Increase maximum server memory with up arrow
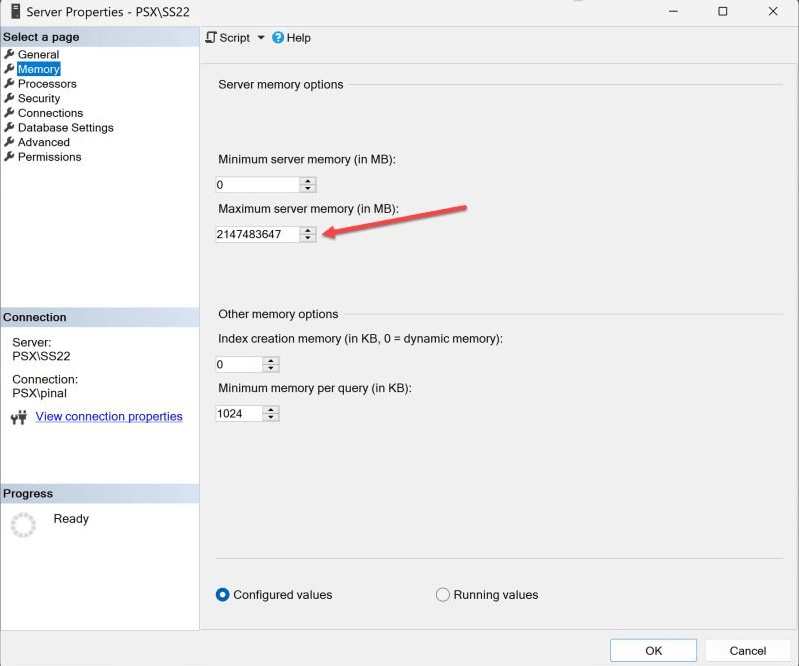Viewport: 799px width, 666px height. pos(307,230)
